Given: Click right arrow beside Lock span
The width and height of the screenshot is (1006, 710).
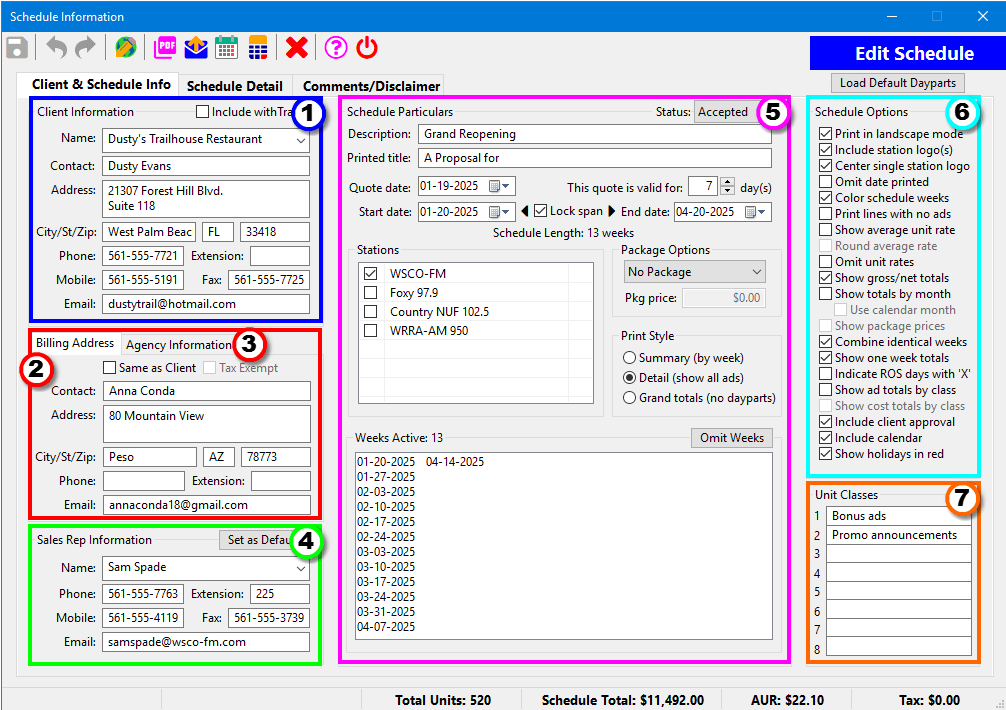Looking at the screenshot, I should point(611,211).
